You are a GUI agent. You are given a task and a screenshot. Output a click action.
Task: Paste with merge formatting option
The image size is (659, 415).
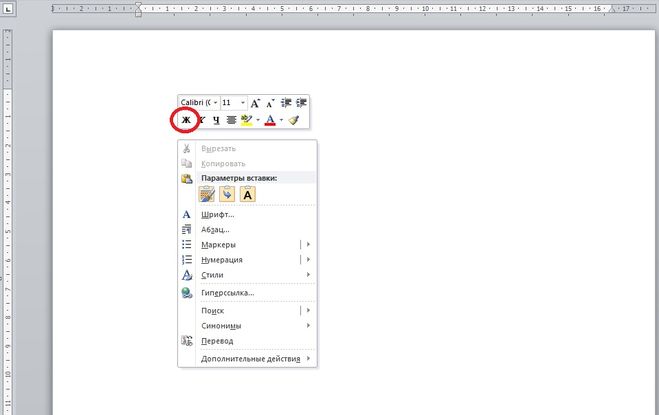(x=227, y=194)
